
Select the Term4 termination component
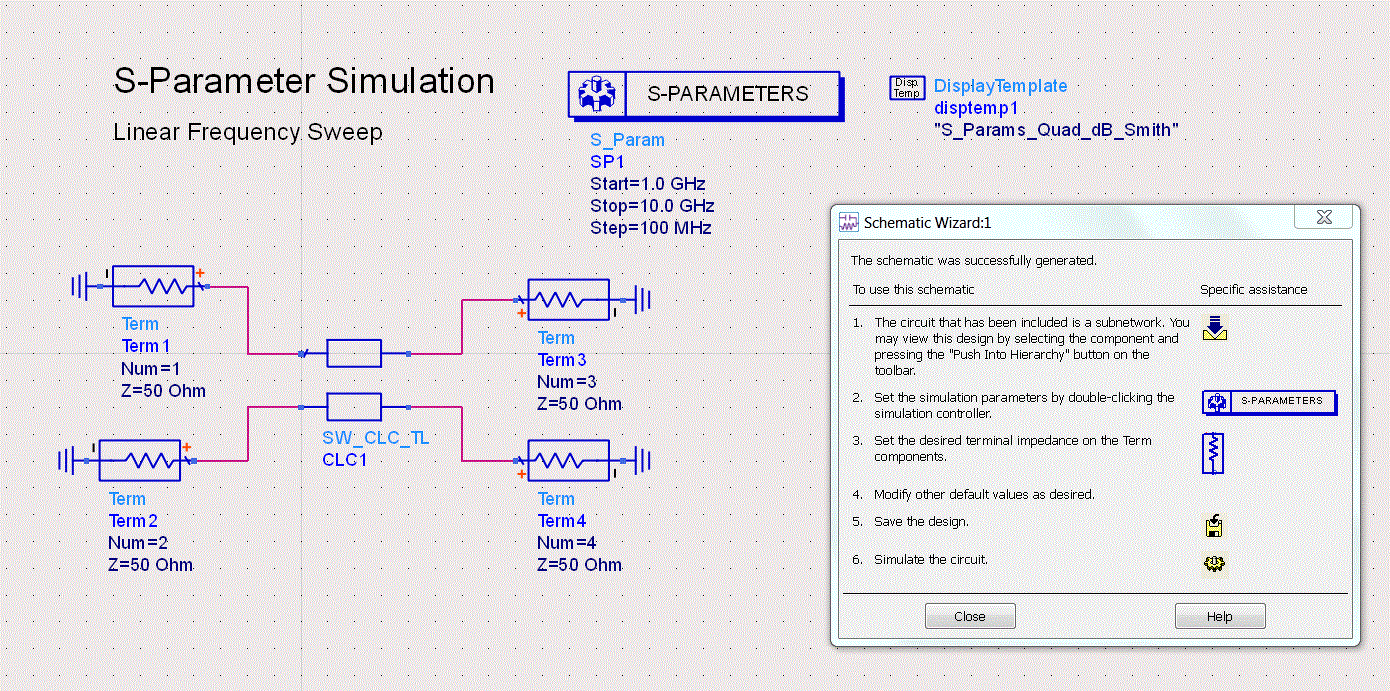tap(568, 461)
